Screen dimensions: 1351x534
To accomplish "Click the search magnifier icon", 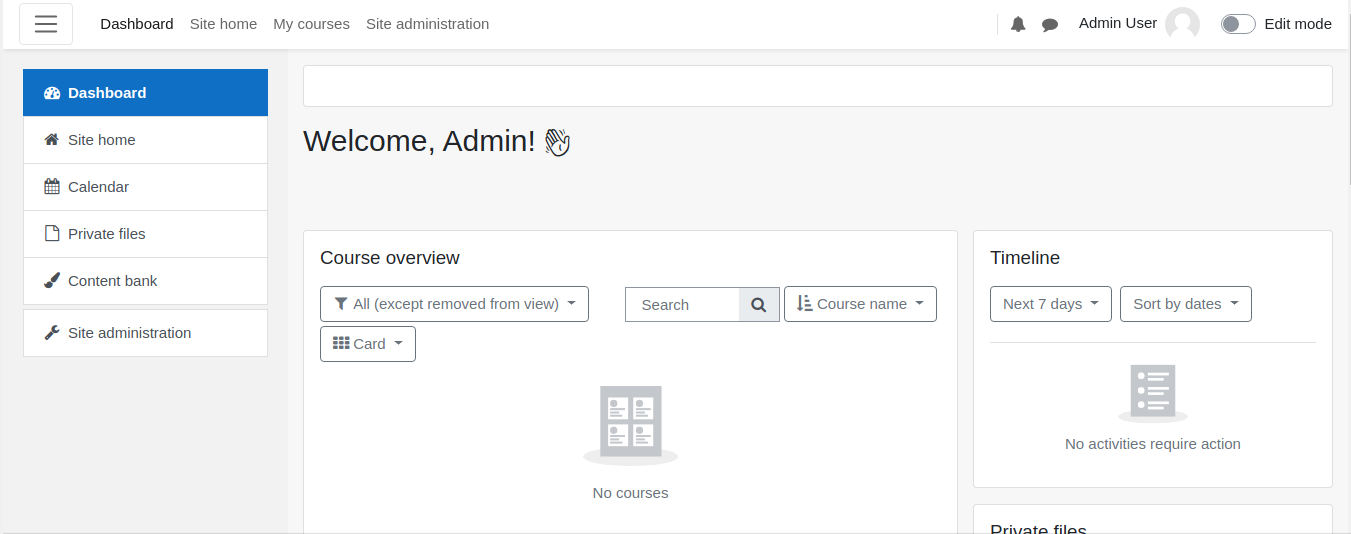I will pyautogui.click(x=759, y=305).
